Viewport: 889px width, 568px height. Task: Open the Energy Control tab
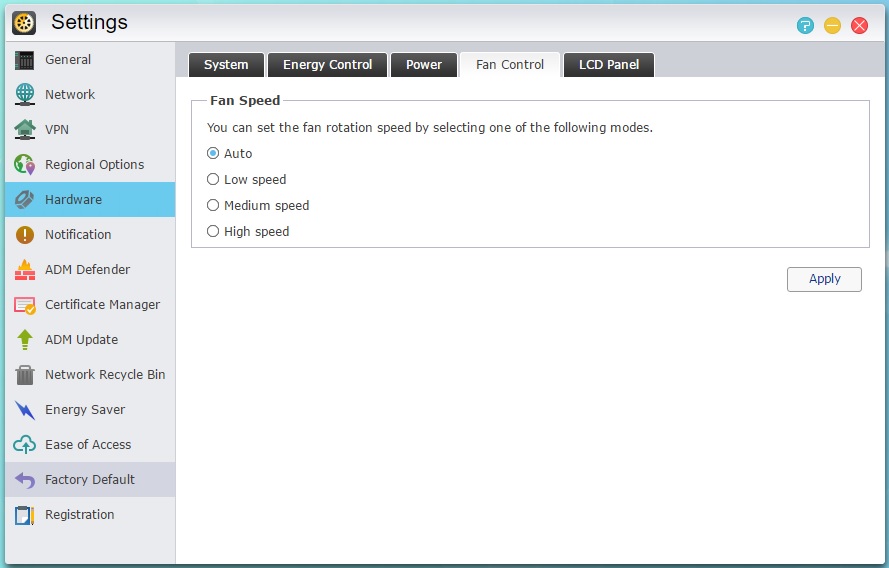pos(328,65)
